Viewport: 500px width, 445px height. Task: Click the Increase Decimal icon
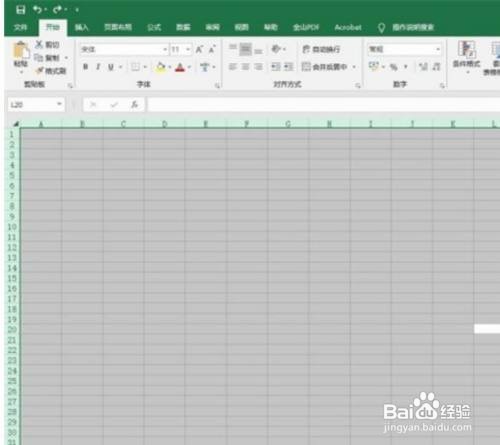click(423, 67)
